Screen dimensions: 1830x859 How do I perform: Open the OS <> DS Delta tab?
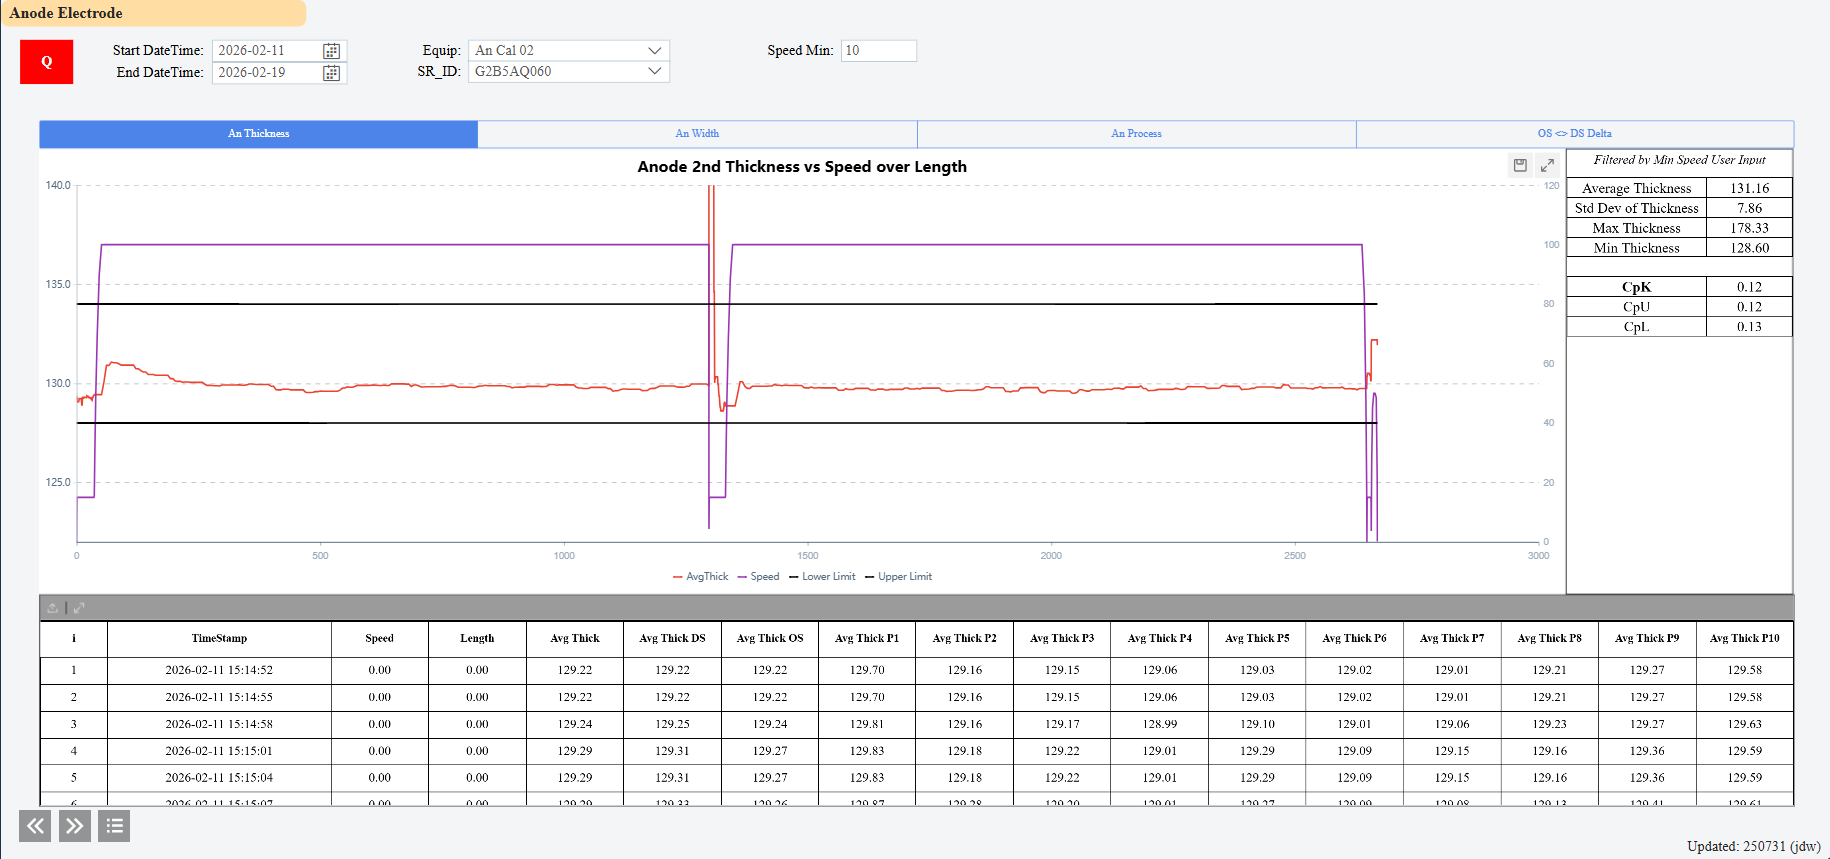(1574, 134)
